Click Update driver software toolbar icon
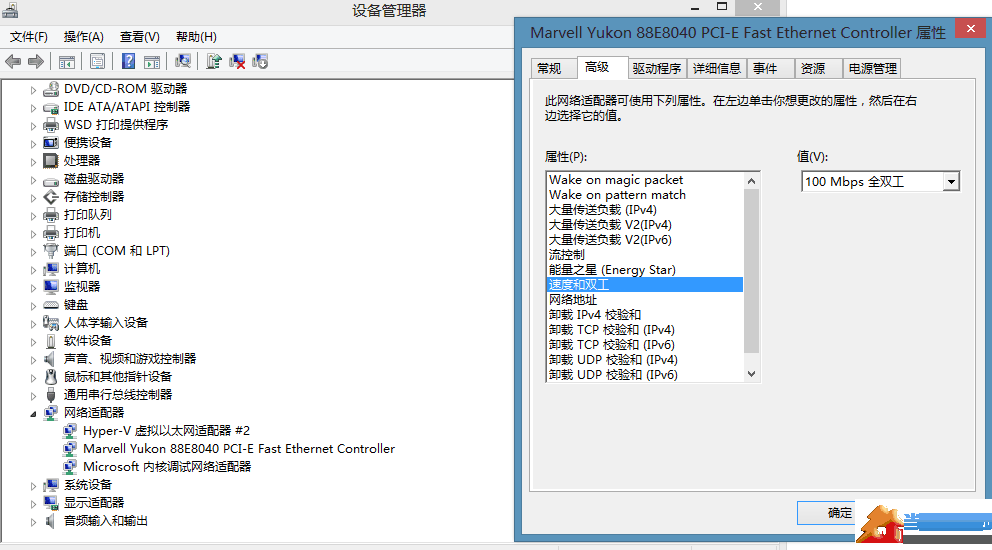Screen dimensions: 992x550 pos(213,61)
